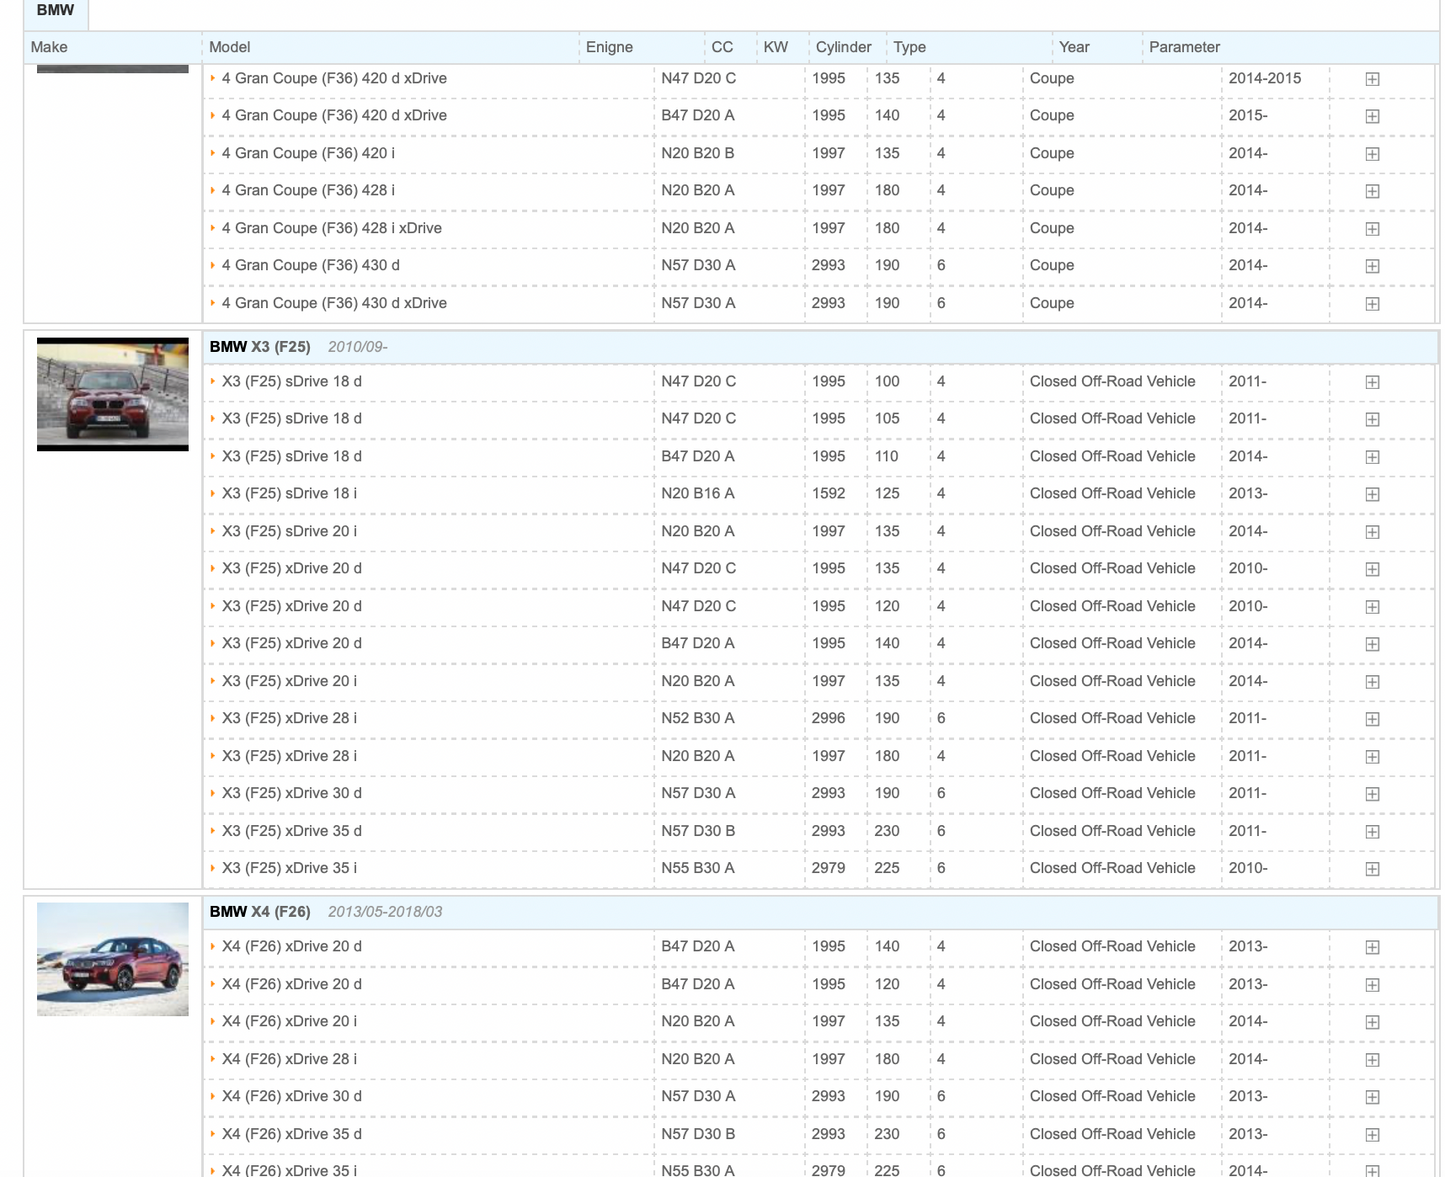This screenshot has height=1177, width=1445.
Task: Click the plus icon in X3 sDrive 18 i row
Action: pyautogui.click(x=1372, y=494)
